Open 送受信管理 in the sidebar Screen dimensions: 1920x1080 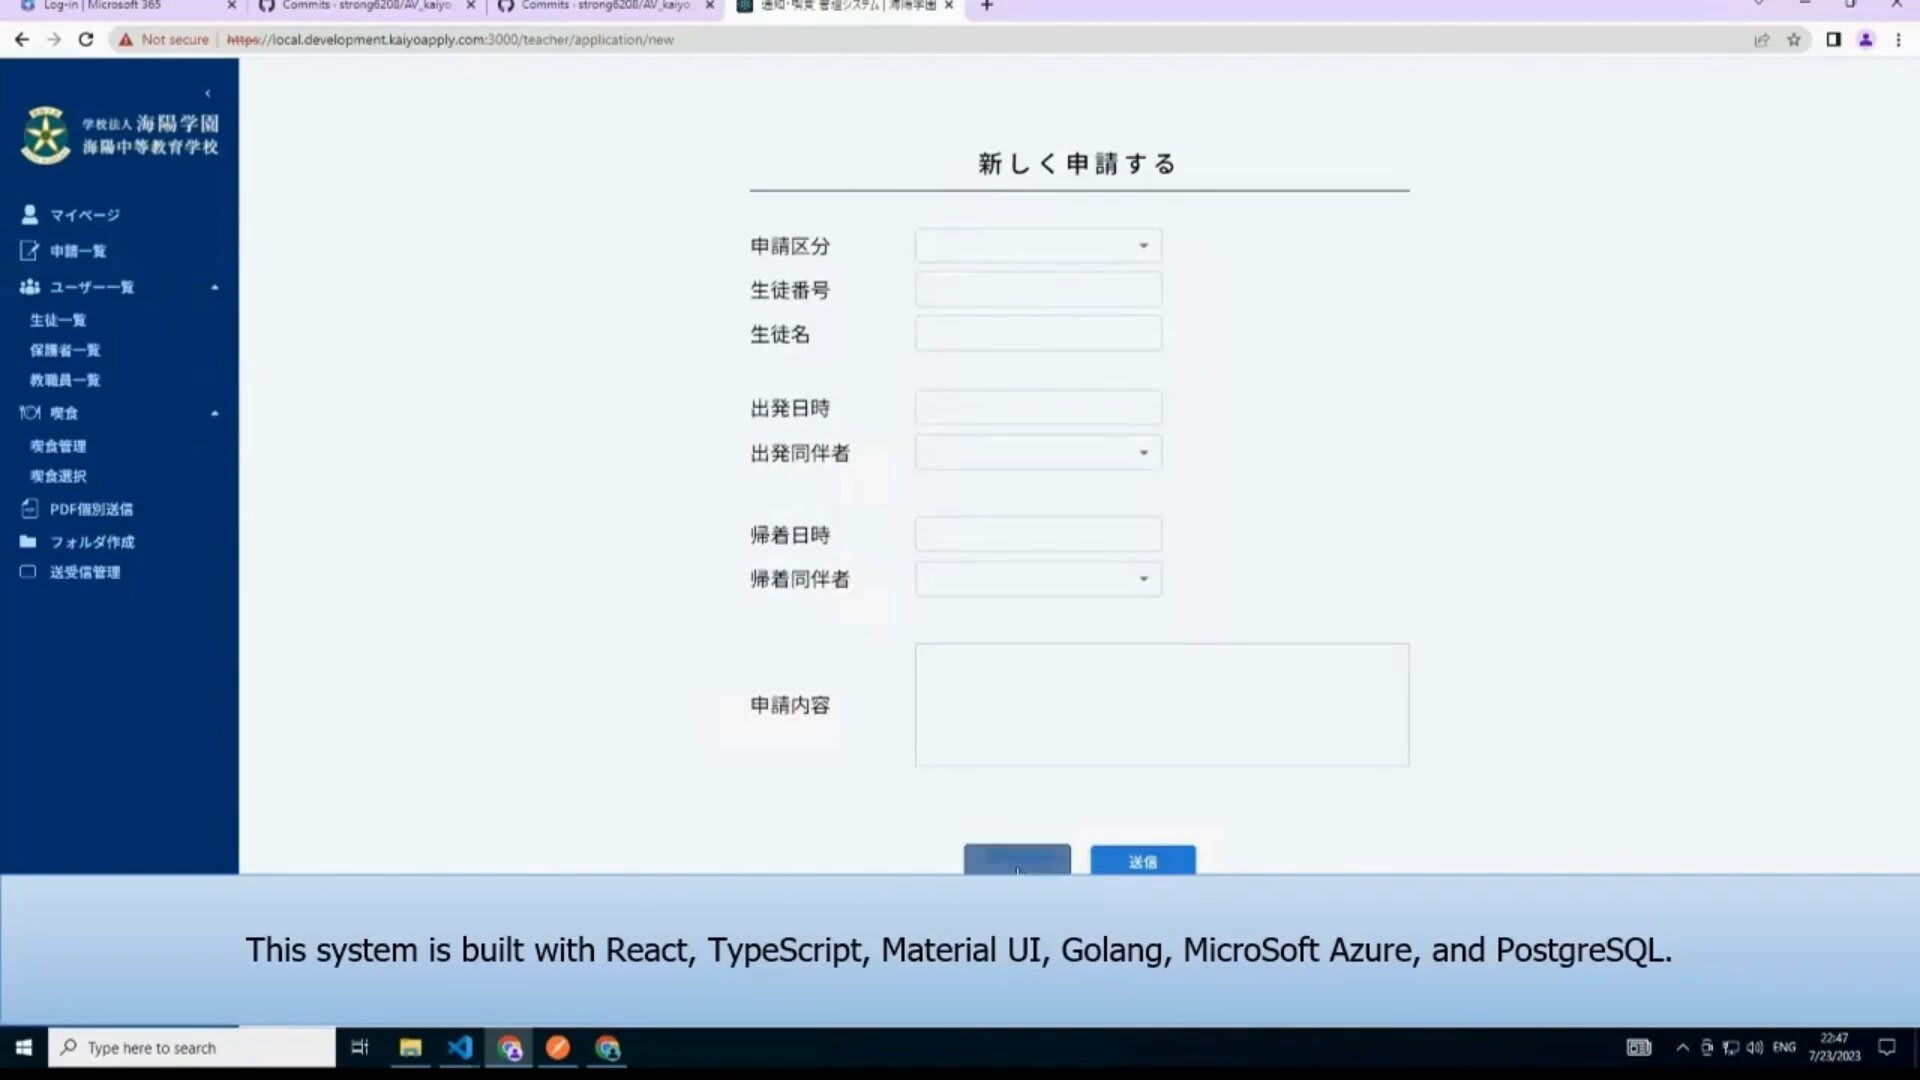(85, 572)
